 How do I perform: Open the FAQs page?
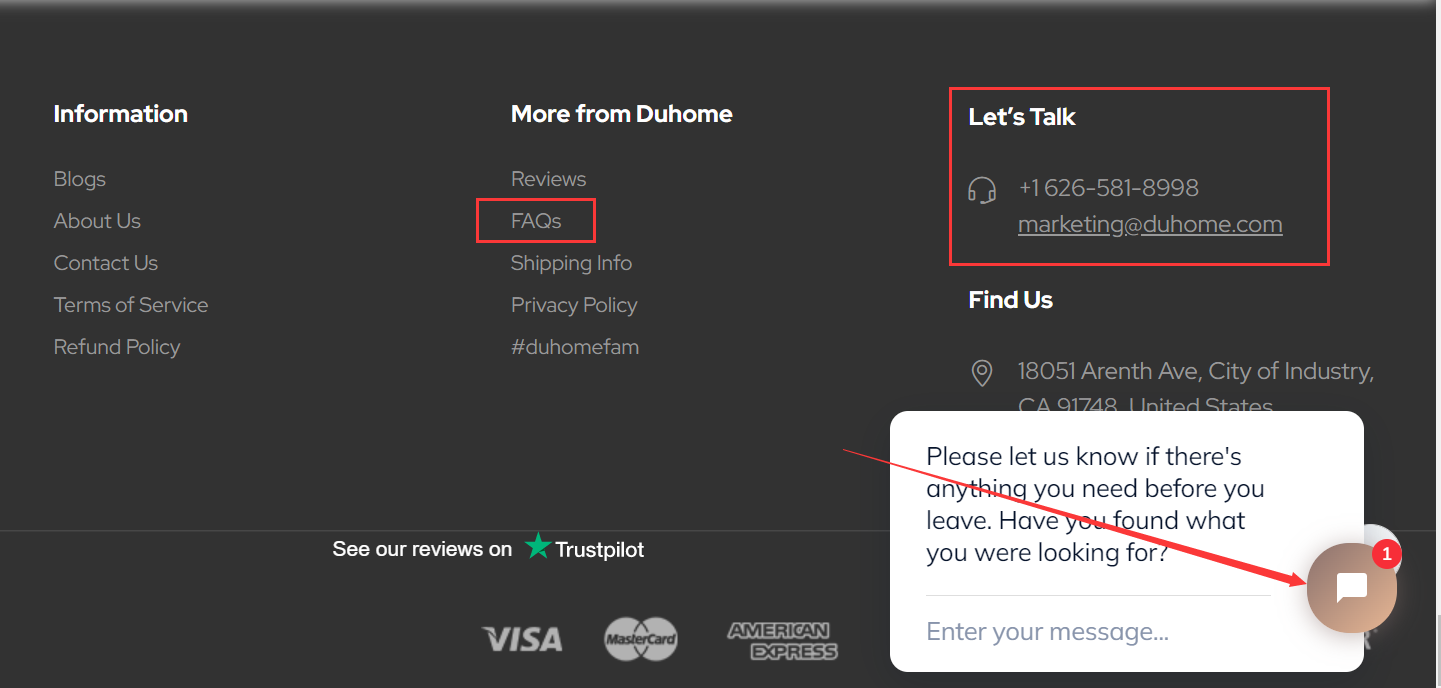click(536, 221)
